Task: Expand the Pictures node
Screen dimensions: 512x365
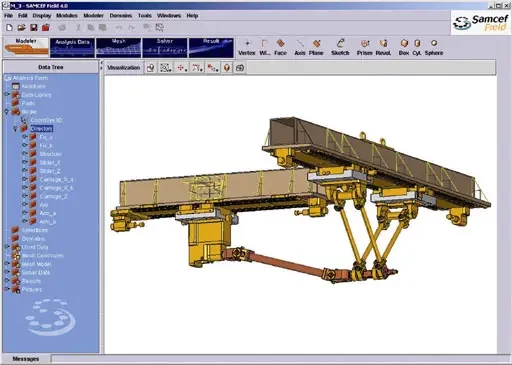Action: coord(7,289)
